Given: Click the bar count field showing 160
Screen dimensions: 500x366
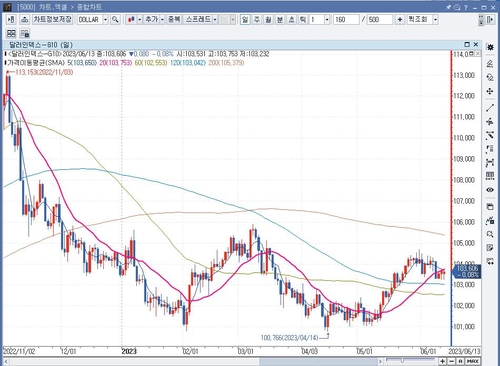Looking at the screenshot, I should (346, 20).
